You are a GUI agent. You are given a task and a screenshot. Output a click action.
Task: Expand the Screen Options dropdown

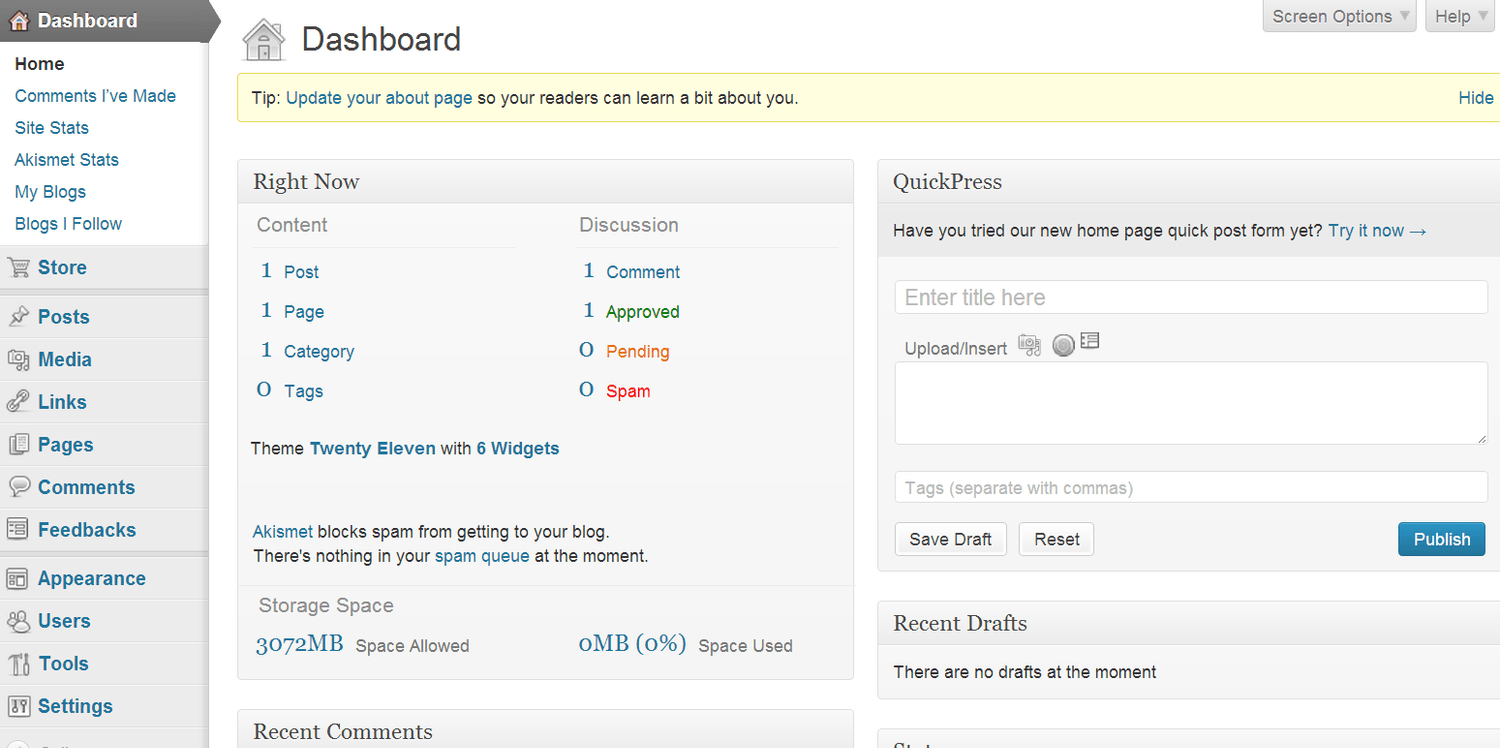(1339, 16)
